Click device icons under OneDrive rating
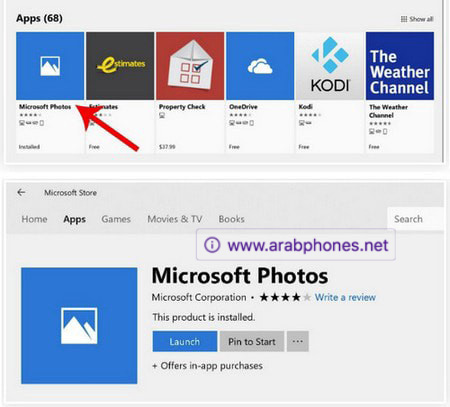450x407 pixels. [x=241, y=123]
